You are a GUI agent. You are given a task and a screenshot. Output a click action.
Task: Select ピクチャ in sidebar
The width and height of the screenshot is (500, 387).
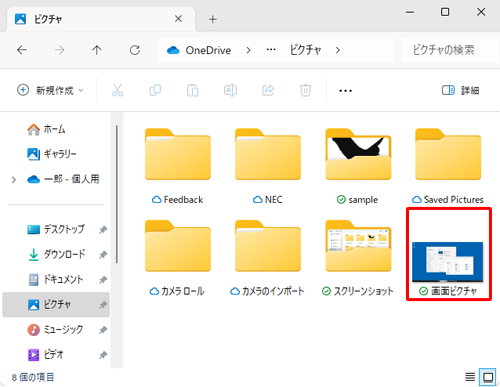(56, 305)
